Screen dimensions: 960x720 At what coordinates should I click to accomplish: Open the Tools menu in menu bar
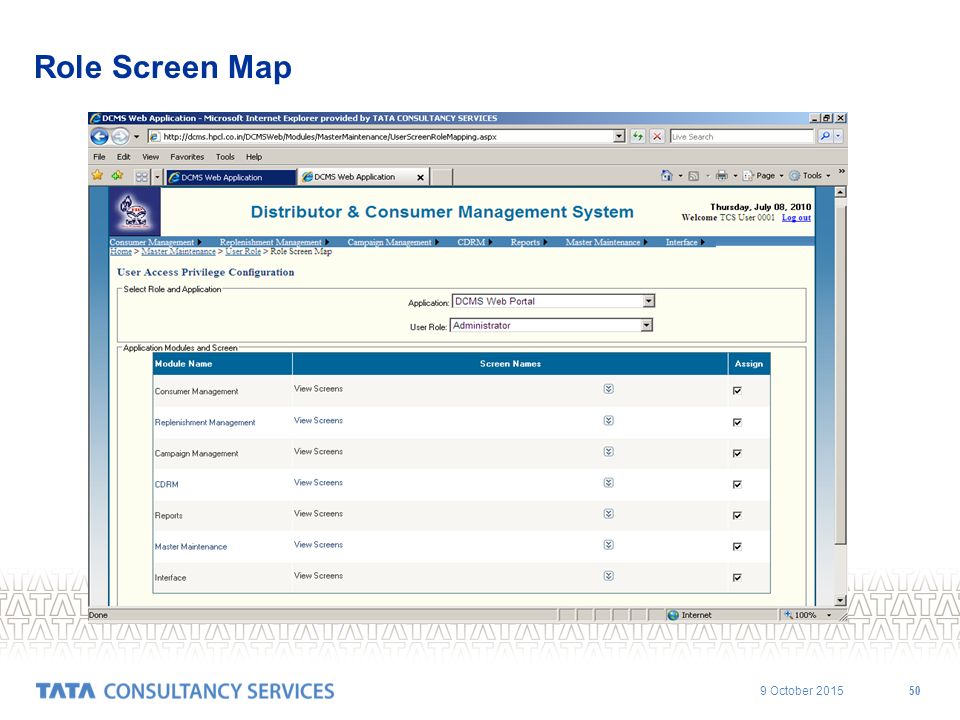click(x=225, y=157)
